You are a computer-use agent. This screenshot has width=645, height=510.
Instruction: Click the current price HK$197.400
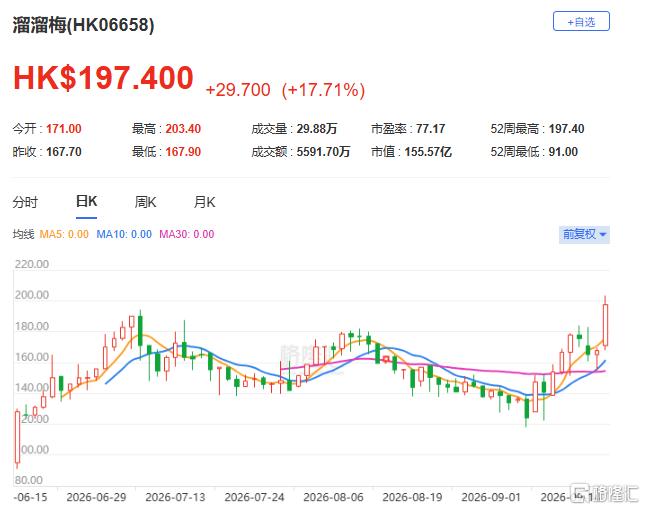point(103,78)
